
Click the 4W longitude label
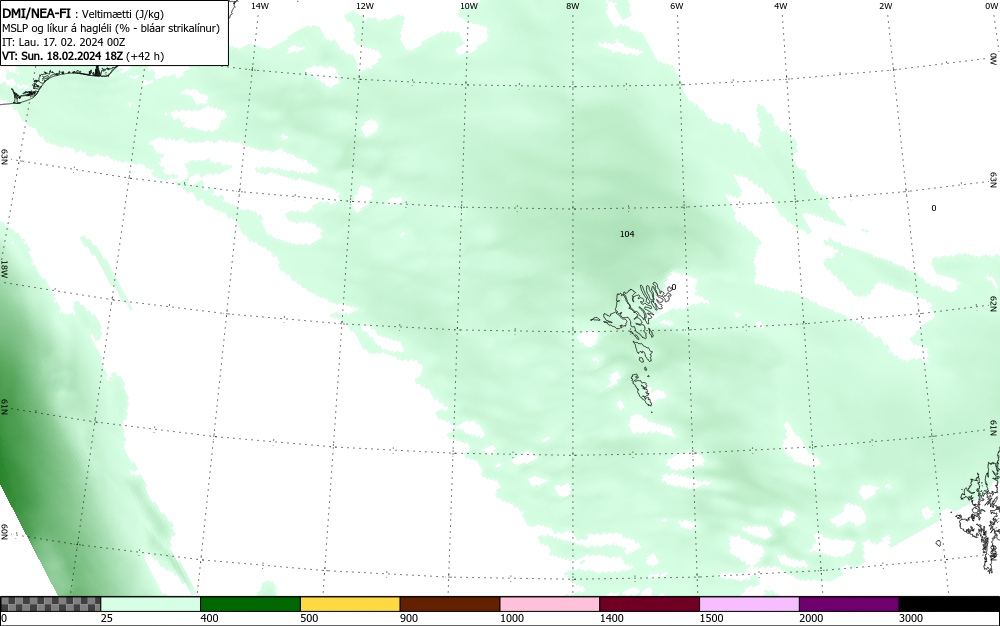tap(781, 6)
